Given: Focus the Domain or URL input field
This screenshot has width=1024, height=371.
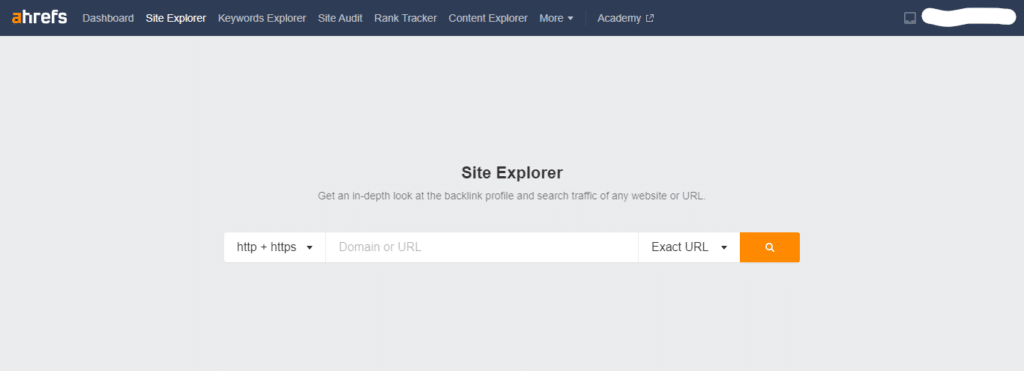Looking at the screenshot, I should [x=482, y=248].
